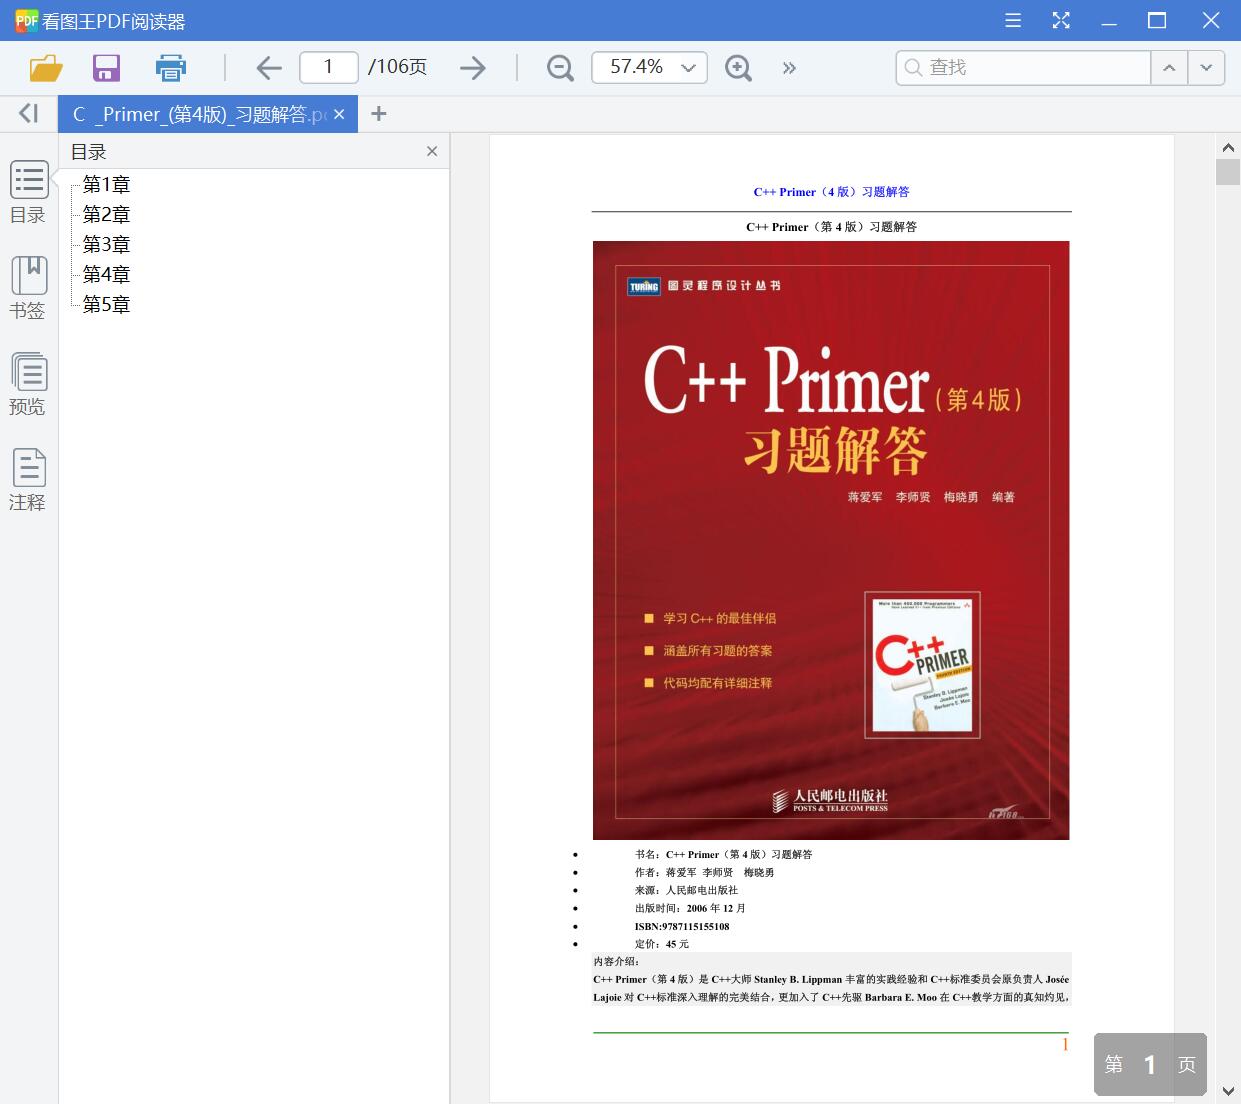Zoom in using the magnifier plus icon
The image size is (1241, 1104).
coord(738,67)
